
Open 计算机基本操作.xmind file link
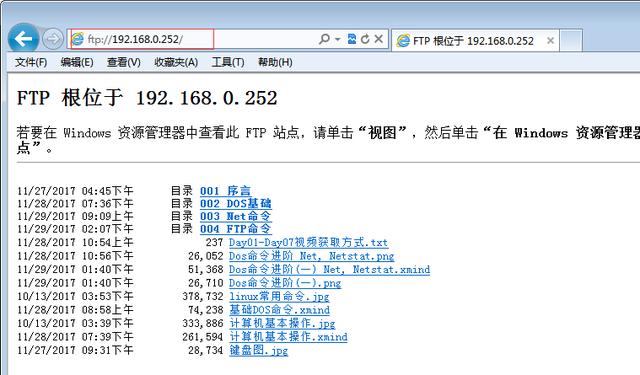[288, 337]
